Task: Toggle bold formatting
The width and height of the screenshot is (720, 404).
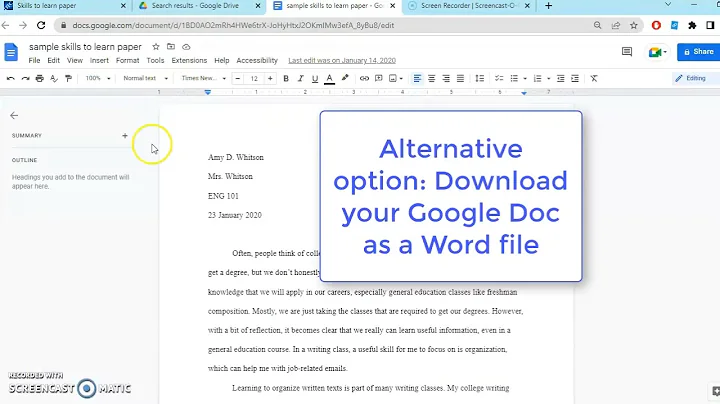Action: (x=286, y=79)
